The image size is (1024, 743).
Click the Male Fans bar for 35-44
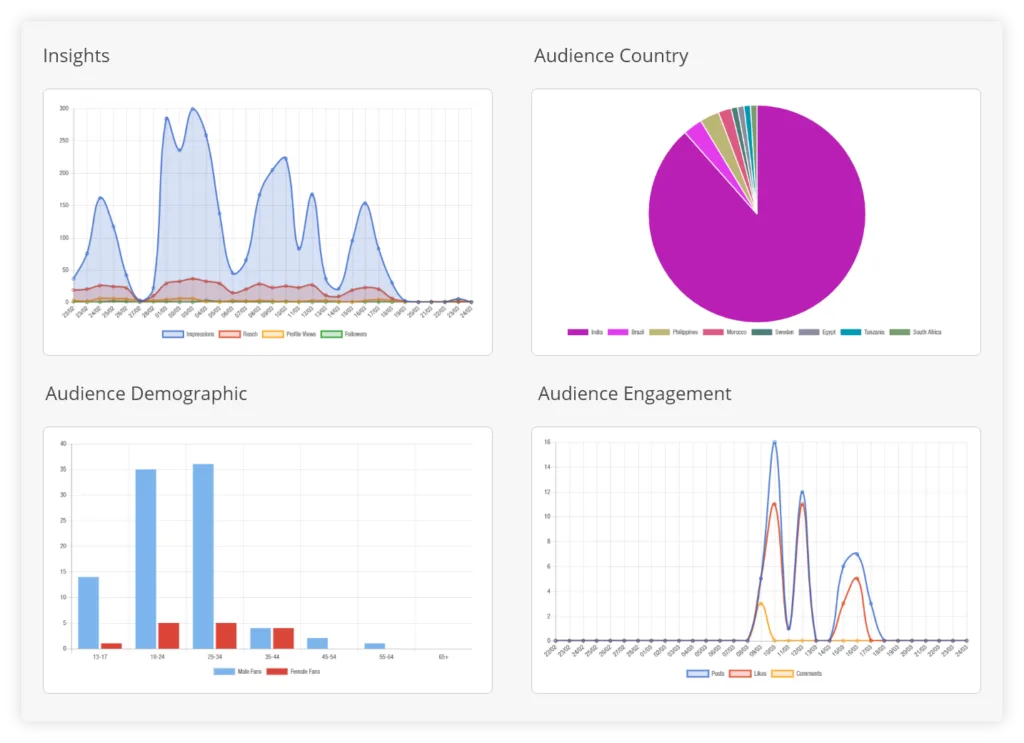[261, 638]
